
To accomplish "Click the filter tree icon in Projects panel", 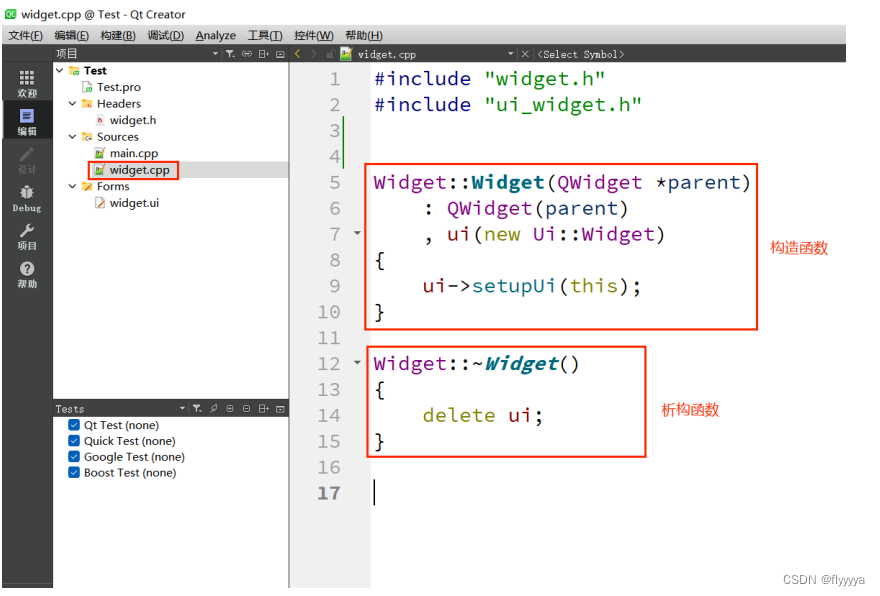I will [230, 54].
